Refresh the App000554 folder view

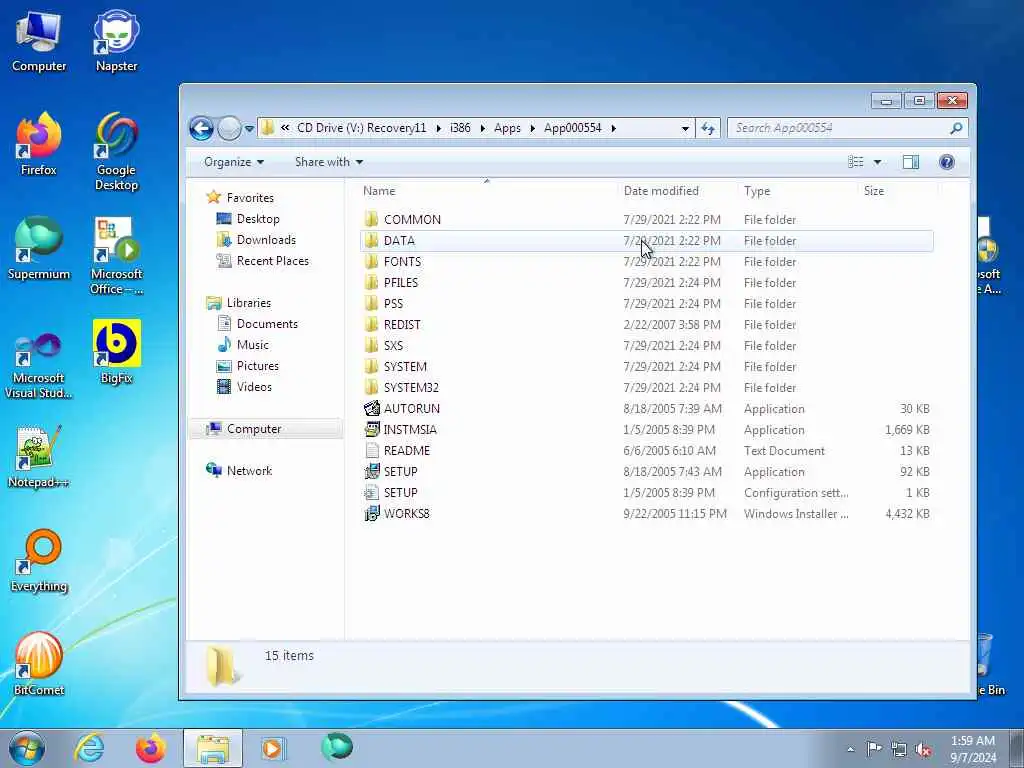coord(708,128)
